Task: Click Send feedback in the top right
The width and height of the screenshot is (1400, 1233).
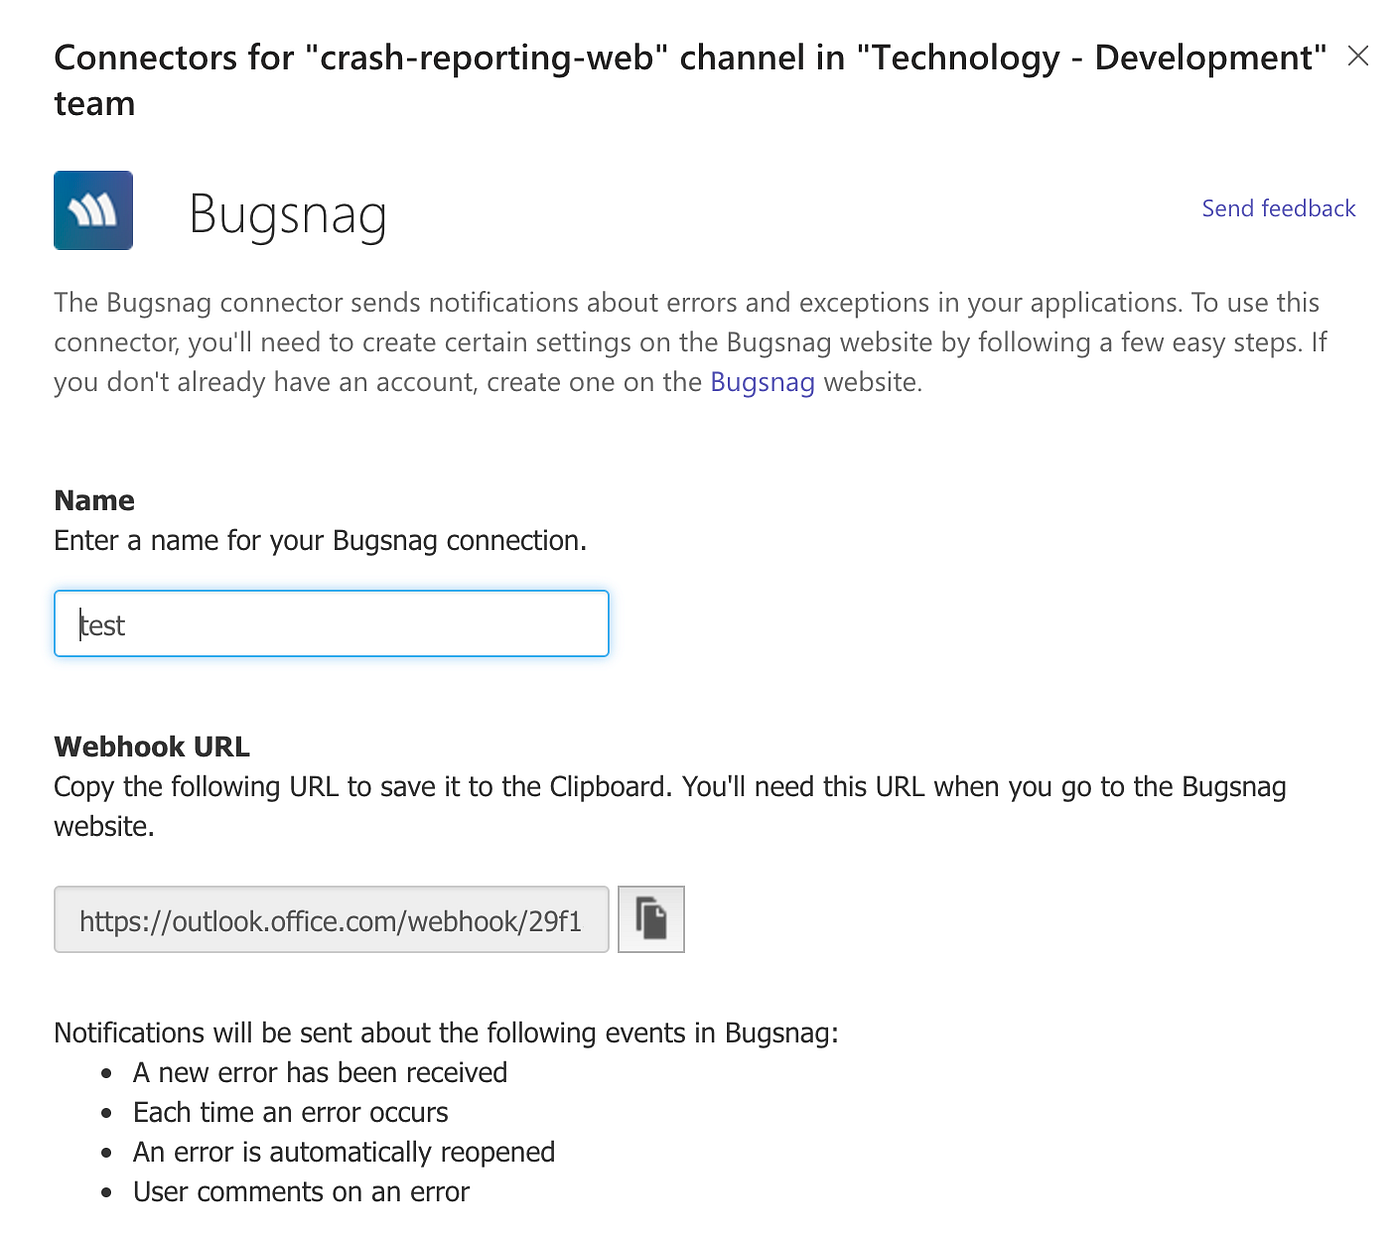Action: click(1278, 208)
